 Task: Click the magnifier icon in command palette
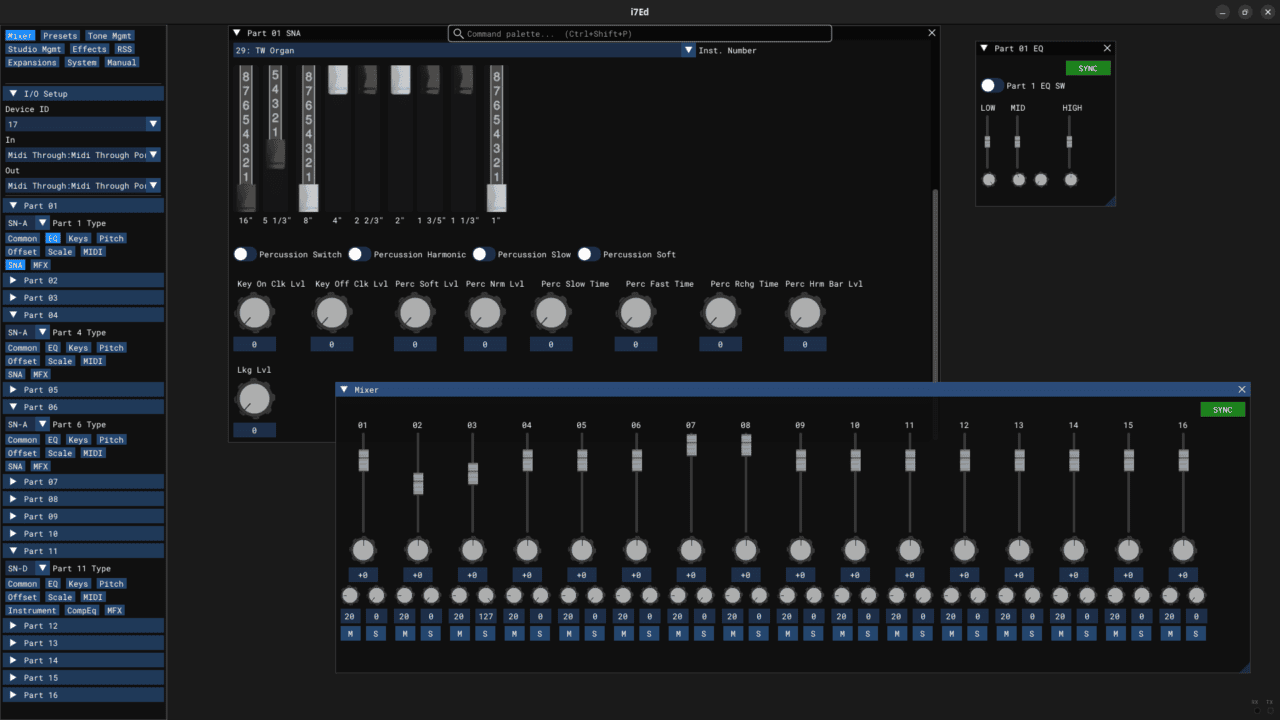click(459, 34)
